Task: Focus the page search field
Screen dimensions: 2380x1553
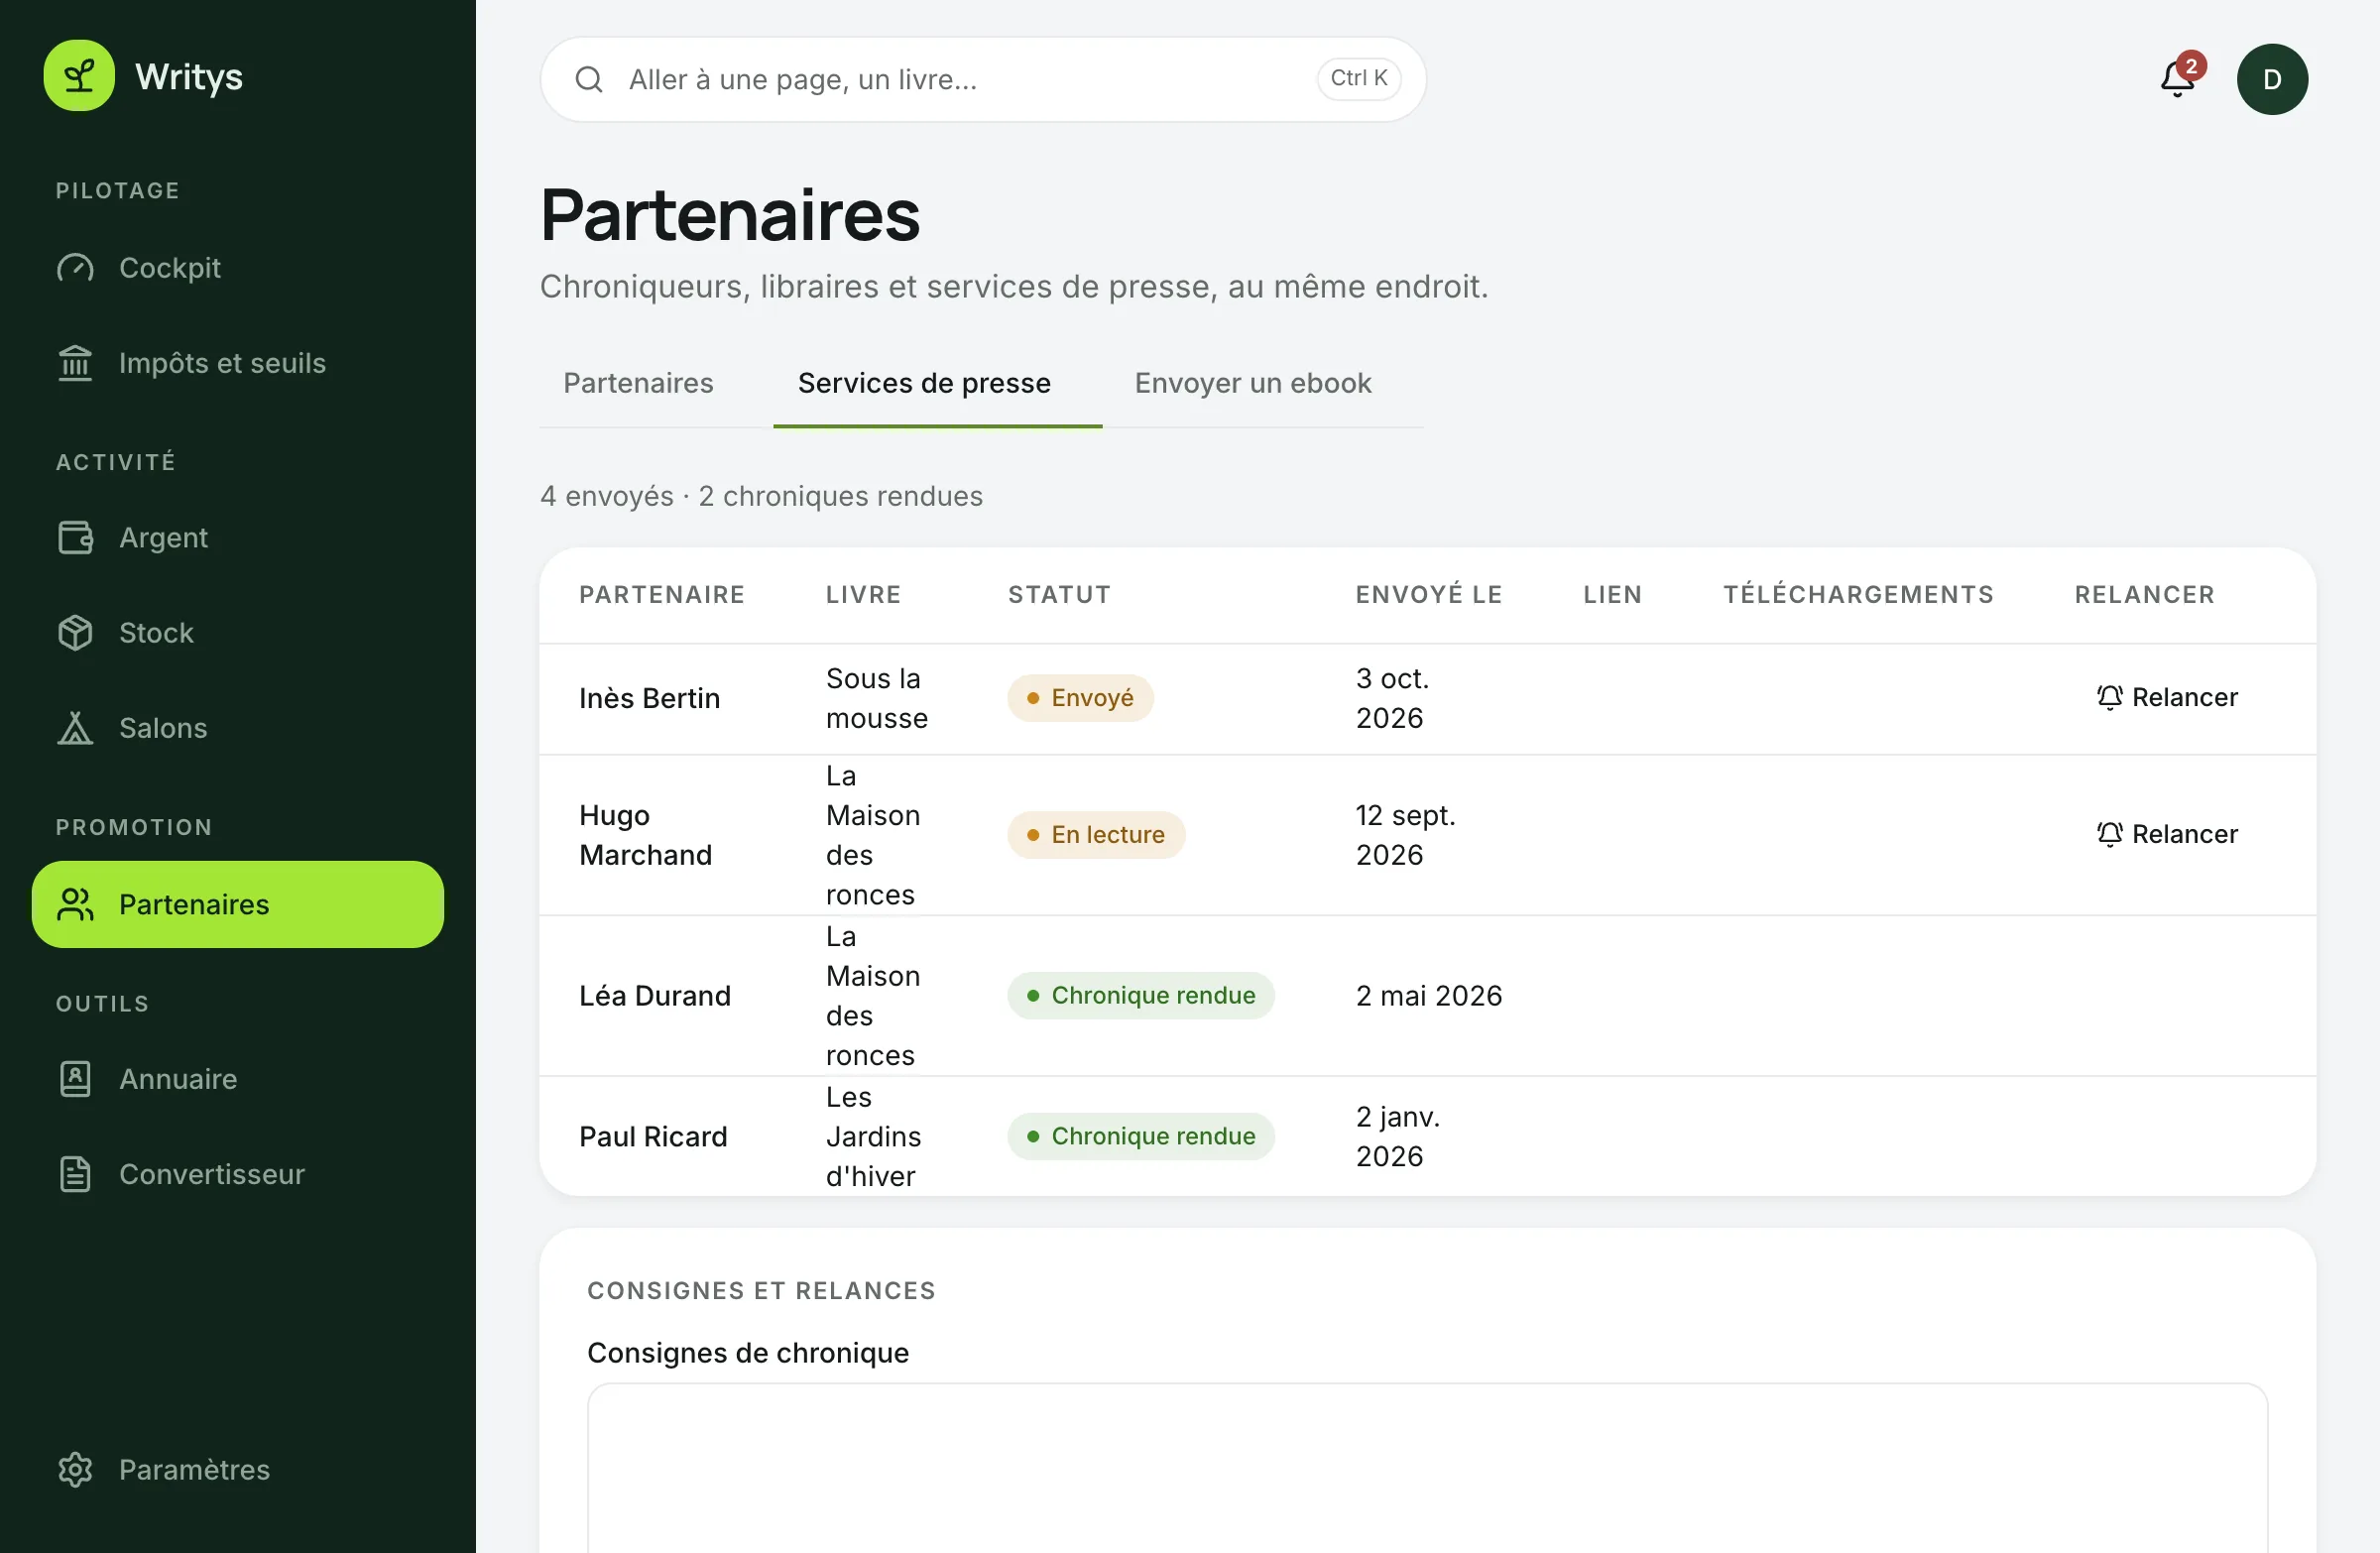Action: tap(982, 80)
